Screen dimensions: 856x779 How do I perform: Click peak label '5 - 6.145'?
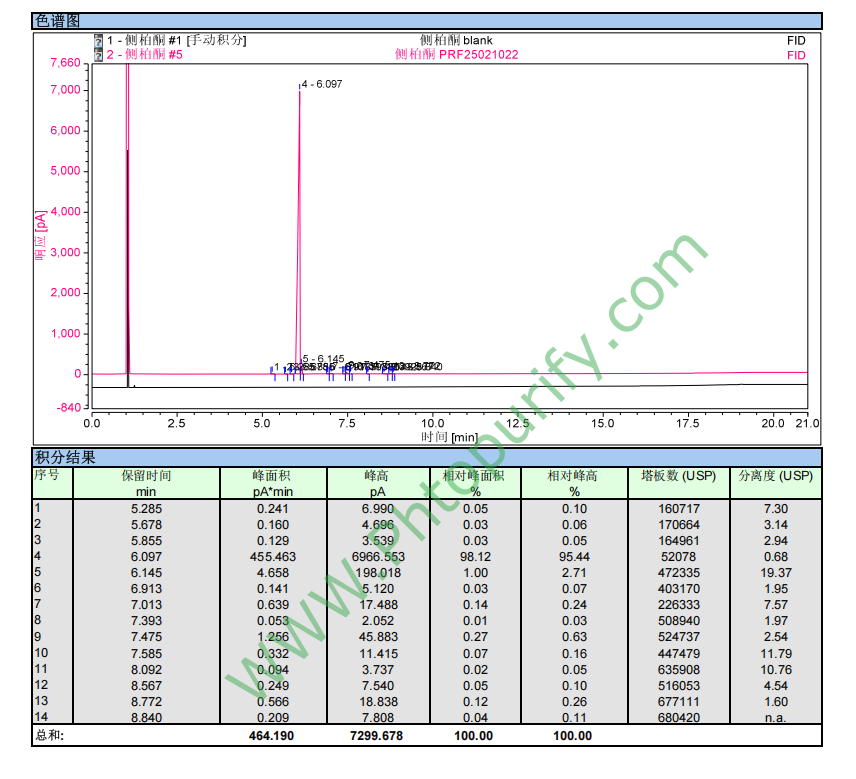(324, 358)
